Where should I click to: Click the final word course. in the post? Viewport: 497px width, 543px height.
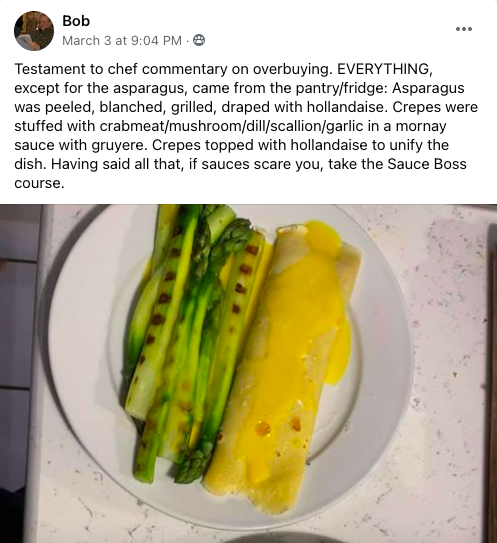pyautogui.click(x=39, y=183)
